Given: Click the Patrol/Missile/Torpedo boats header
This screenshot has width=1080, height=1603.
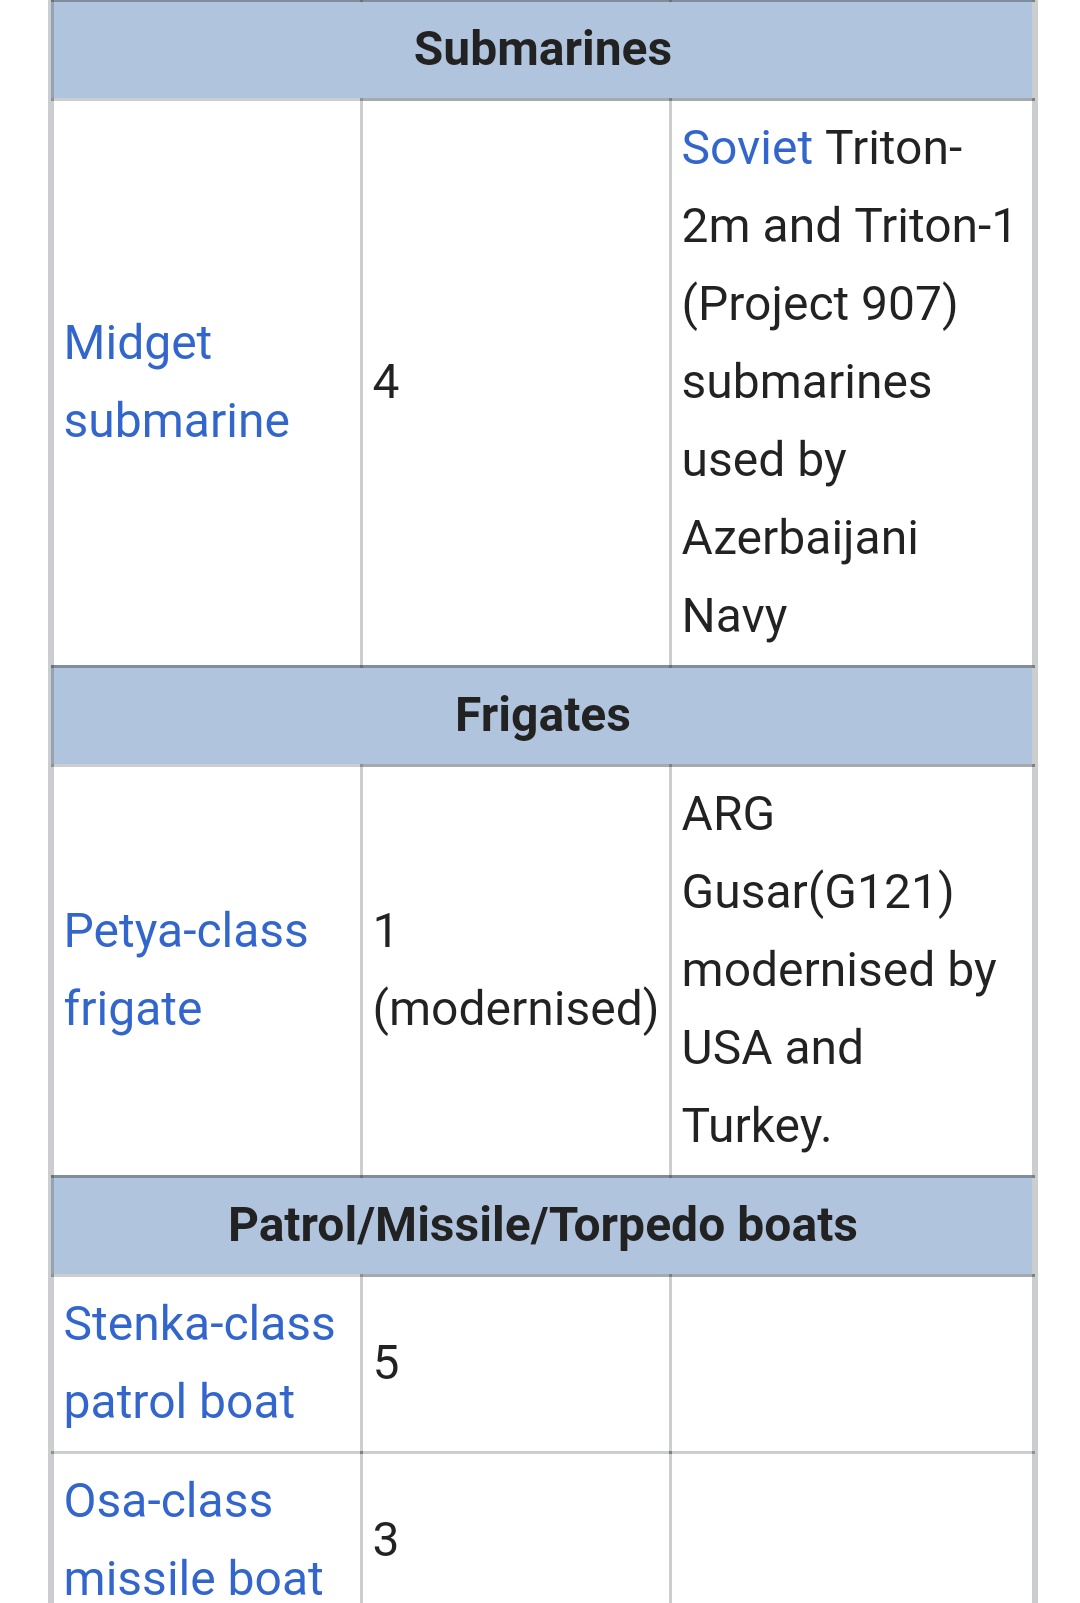Looking at the screenshot, I should [542, 1225].
